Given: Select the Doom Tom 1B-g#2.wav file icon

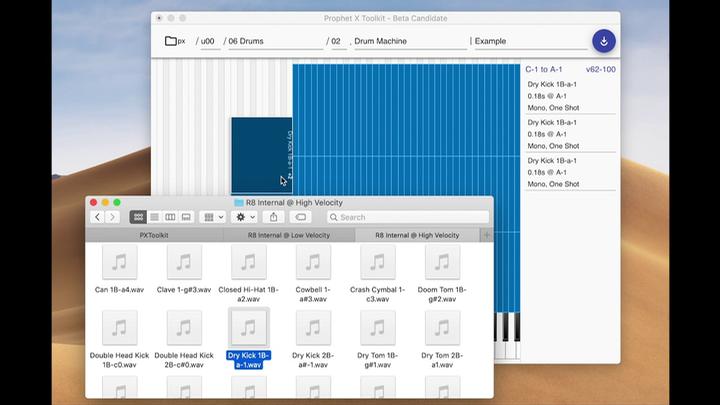Looking at the screenshot, I should pyautogui.click(x=442, y=262).
